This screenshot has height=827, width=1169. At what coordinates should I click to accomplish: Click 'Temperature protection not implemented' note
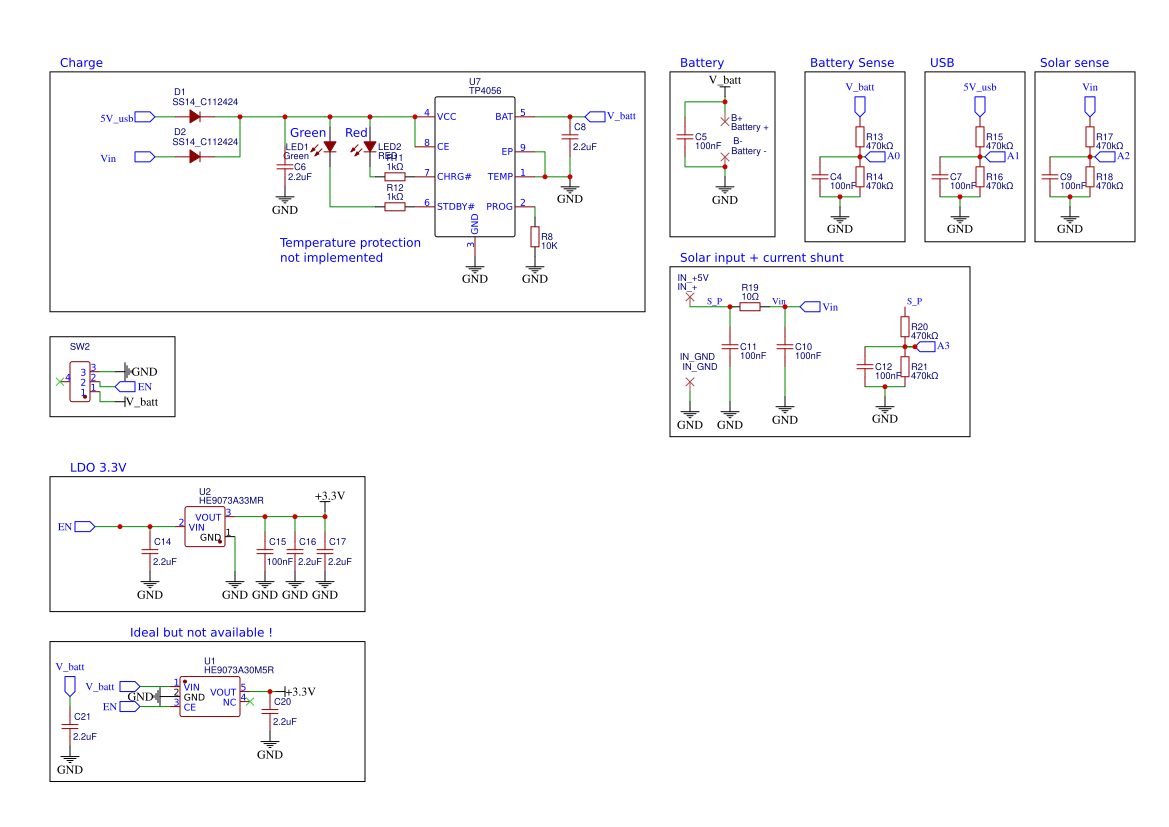pyautogui.click(x=350, y=250)
